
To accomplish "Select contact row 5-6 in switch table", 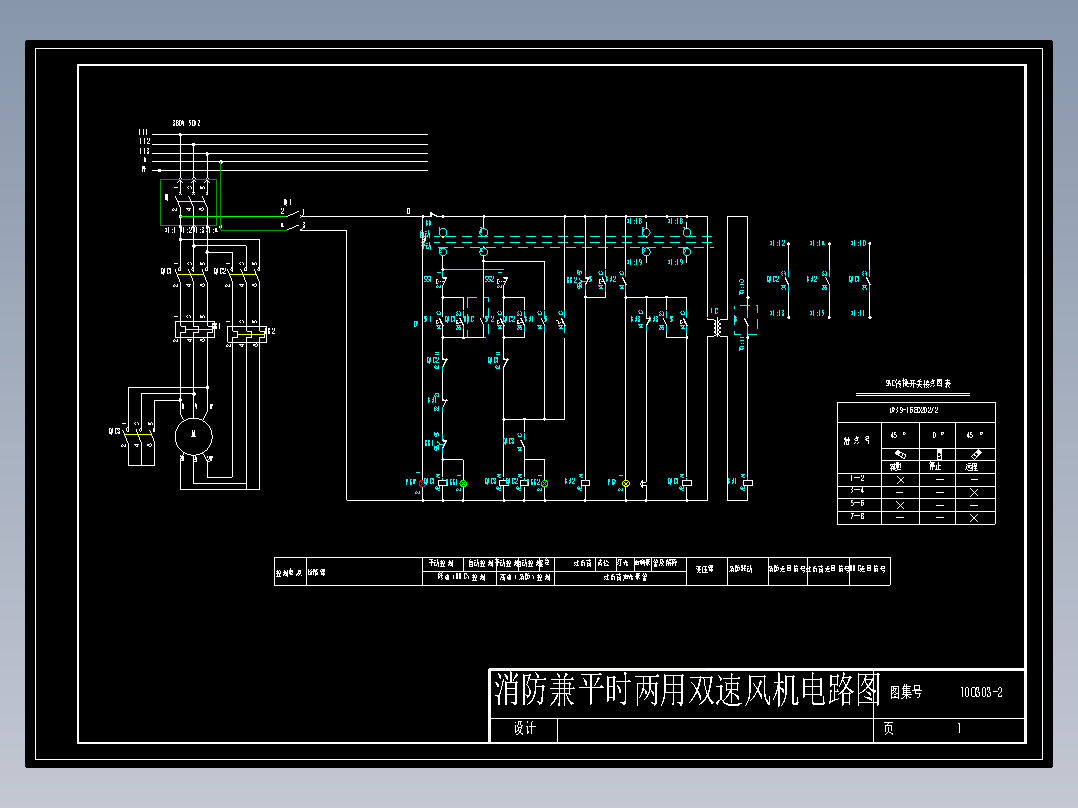I will point(916,505).
